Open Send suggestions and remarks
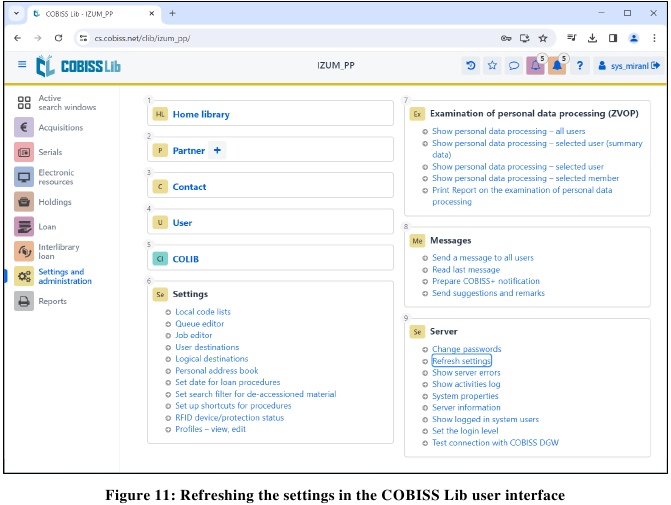The image size is (671, 505). point(488,293)
